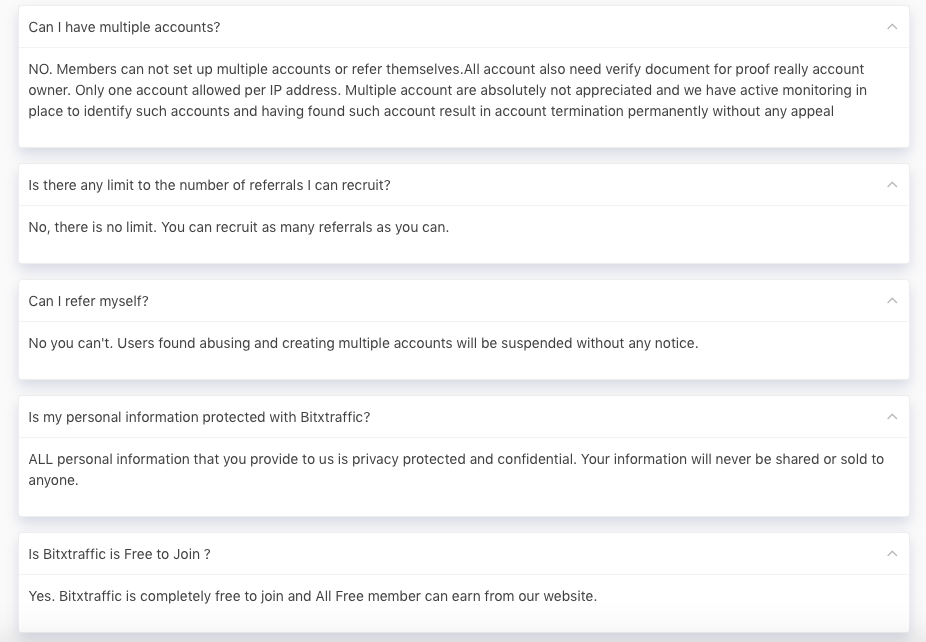The width and height of the screenshot is (926, 642).
Task: Click the answer text about one account per IP
Action: [447, 90]
